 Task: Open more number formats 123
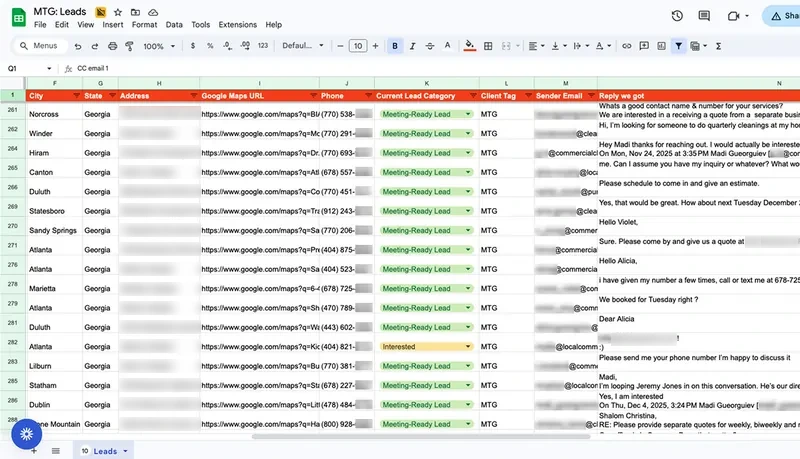click(x=263, y=45)
